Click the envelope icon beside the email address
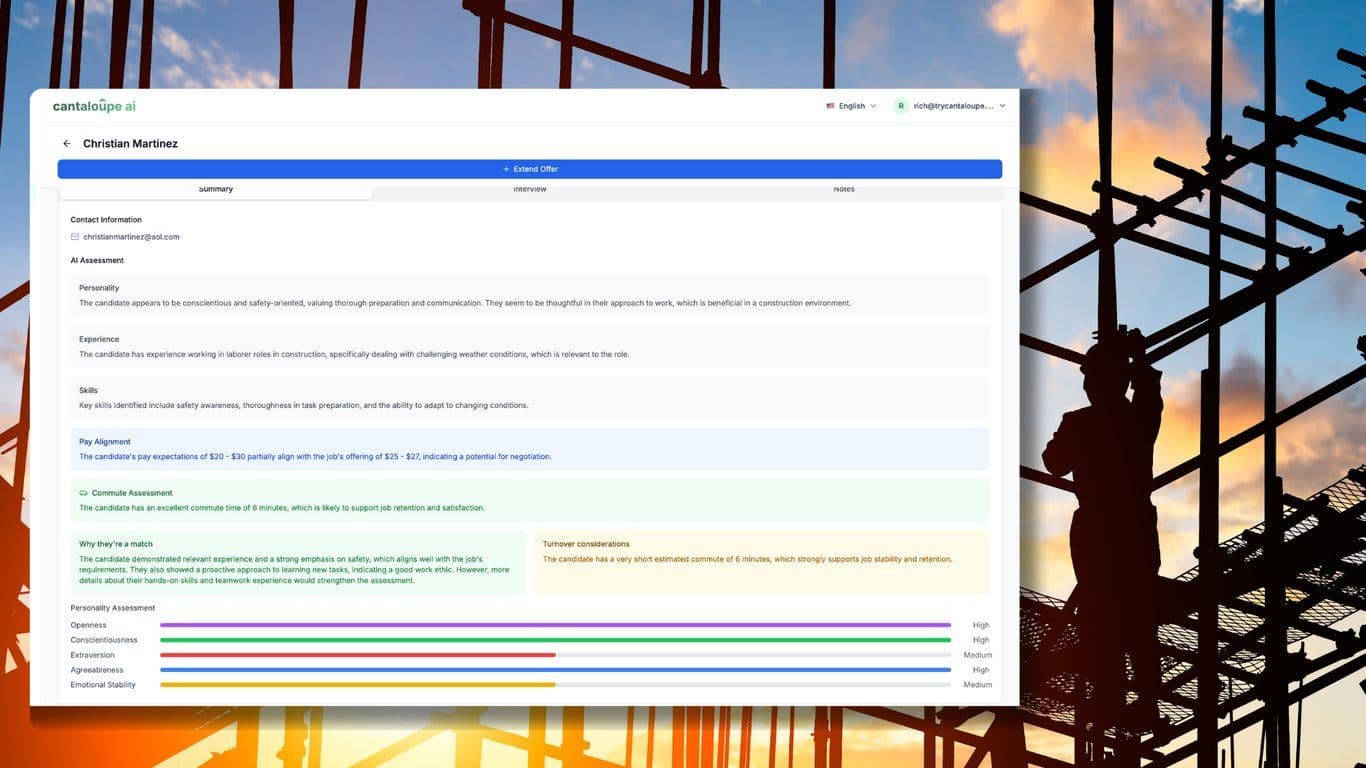The image size is (1366, 768). point(74,236)
